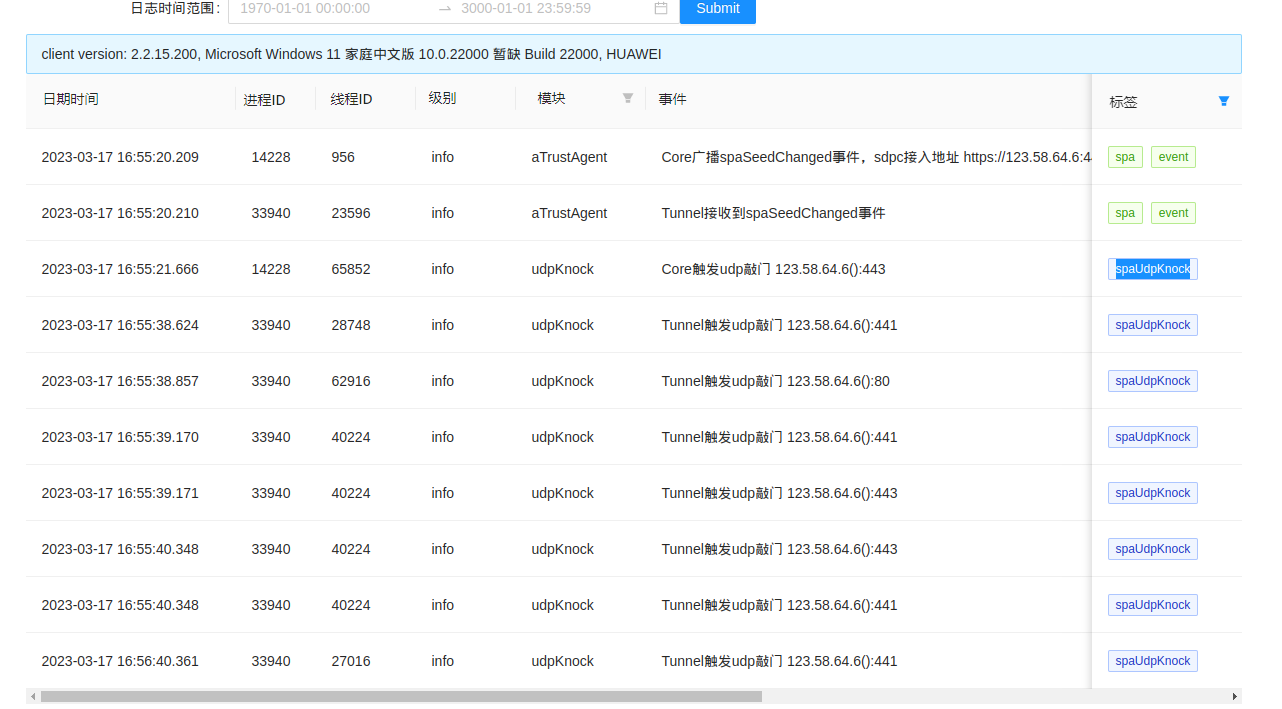
Task: Click the end date input field
Action: point(550,8)
